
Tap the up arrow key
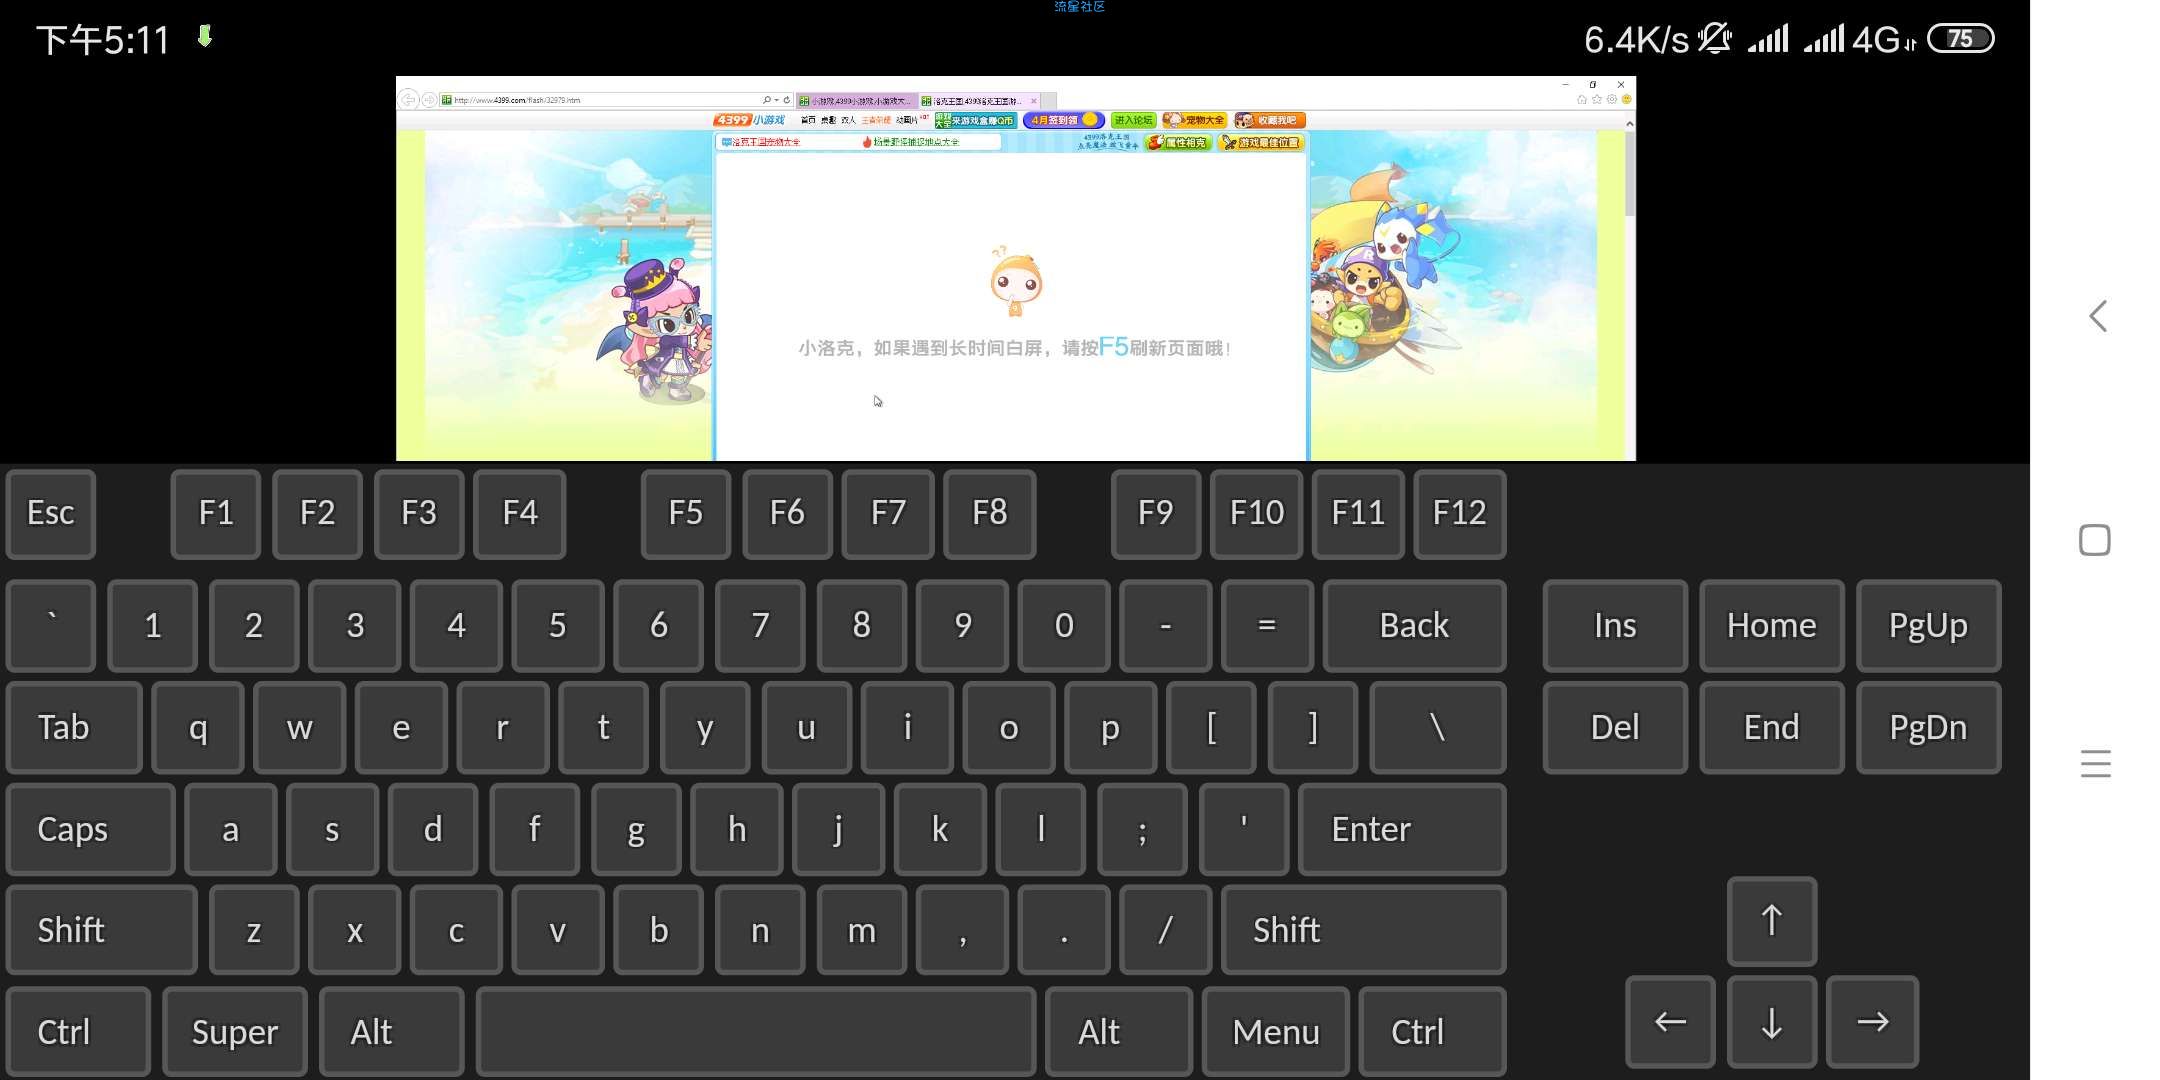[x=1771, y=921]
